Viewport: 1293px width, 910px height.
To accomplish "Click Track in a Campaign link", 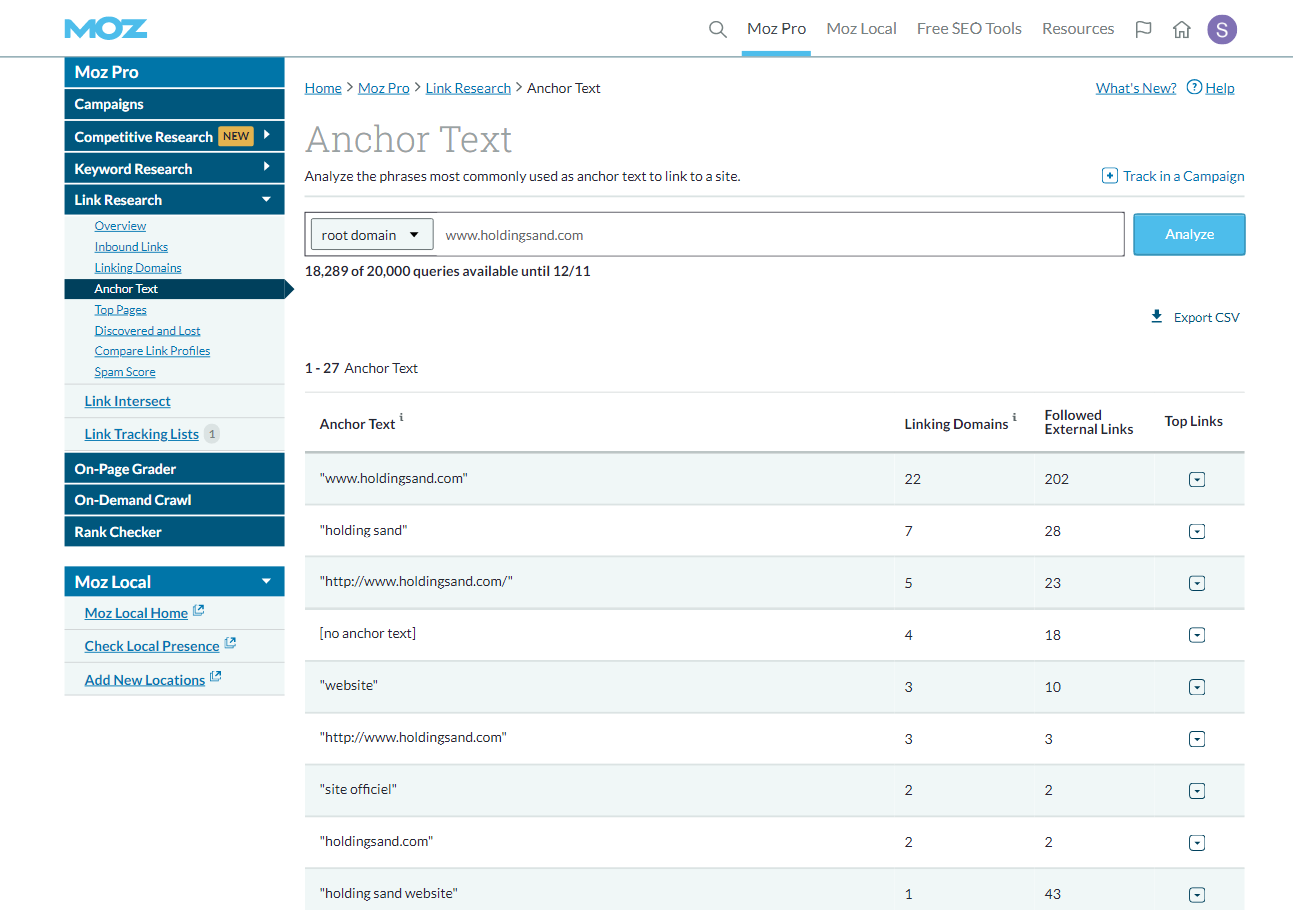I will coord(1184,176).
